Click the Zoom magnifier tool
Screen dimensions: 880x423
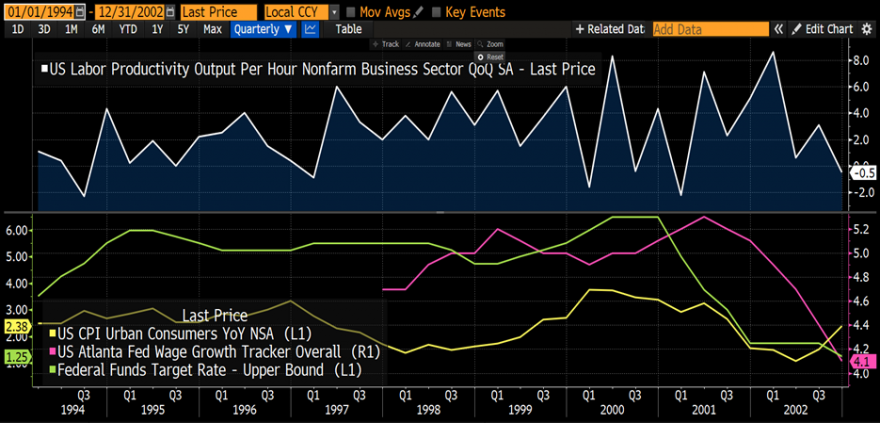click(x=490, y=45)
